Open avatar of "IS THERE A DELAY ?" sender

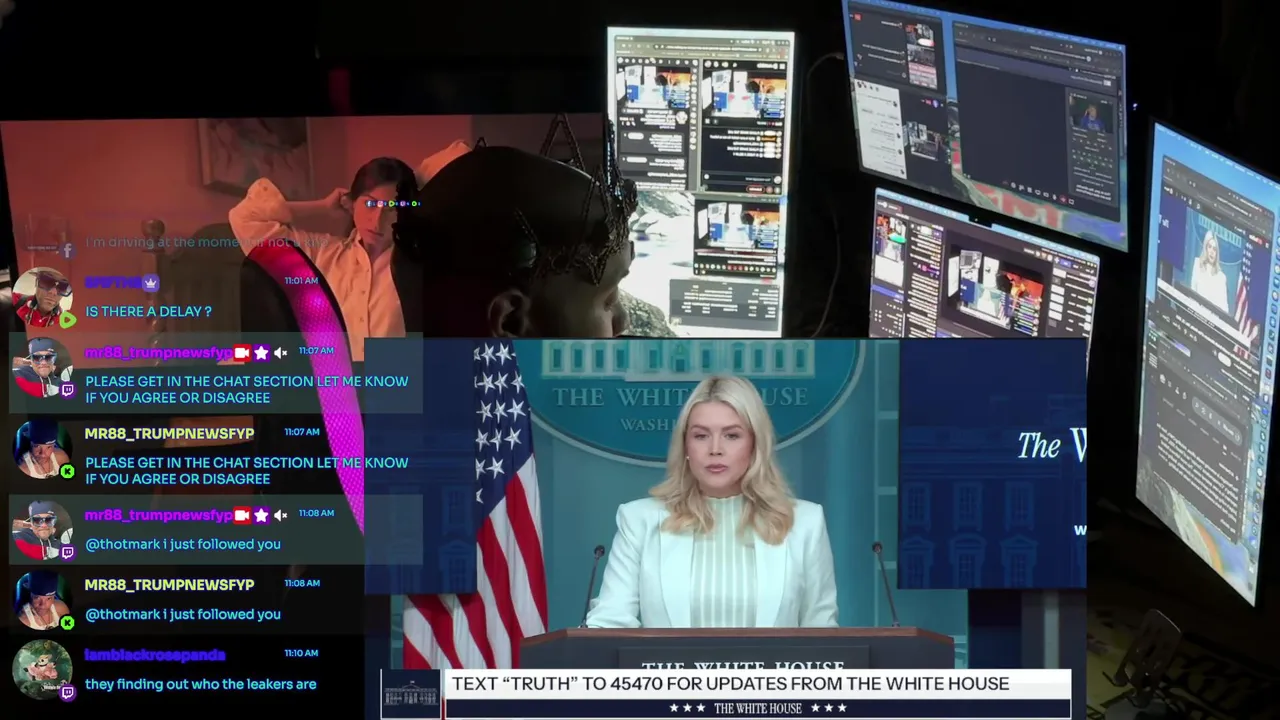click(40, 298)
